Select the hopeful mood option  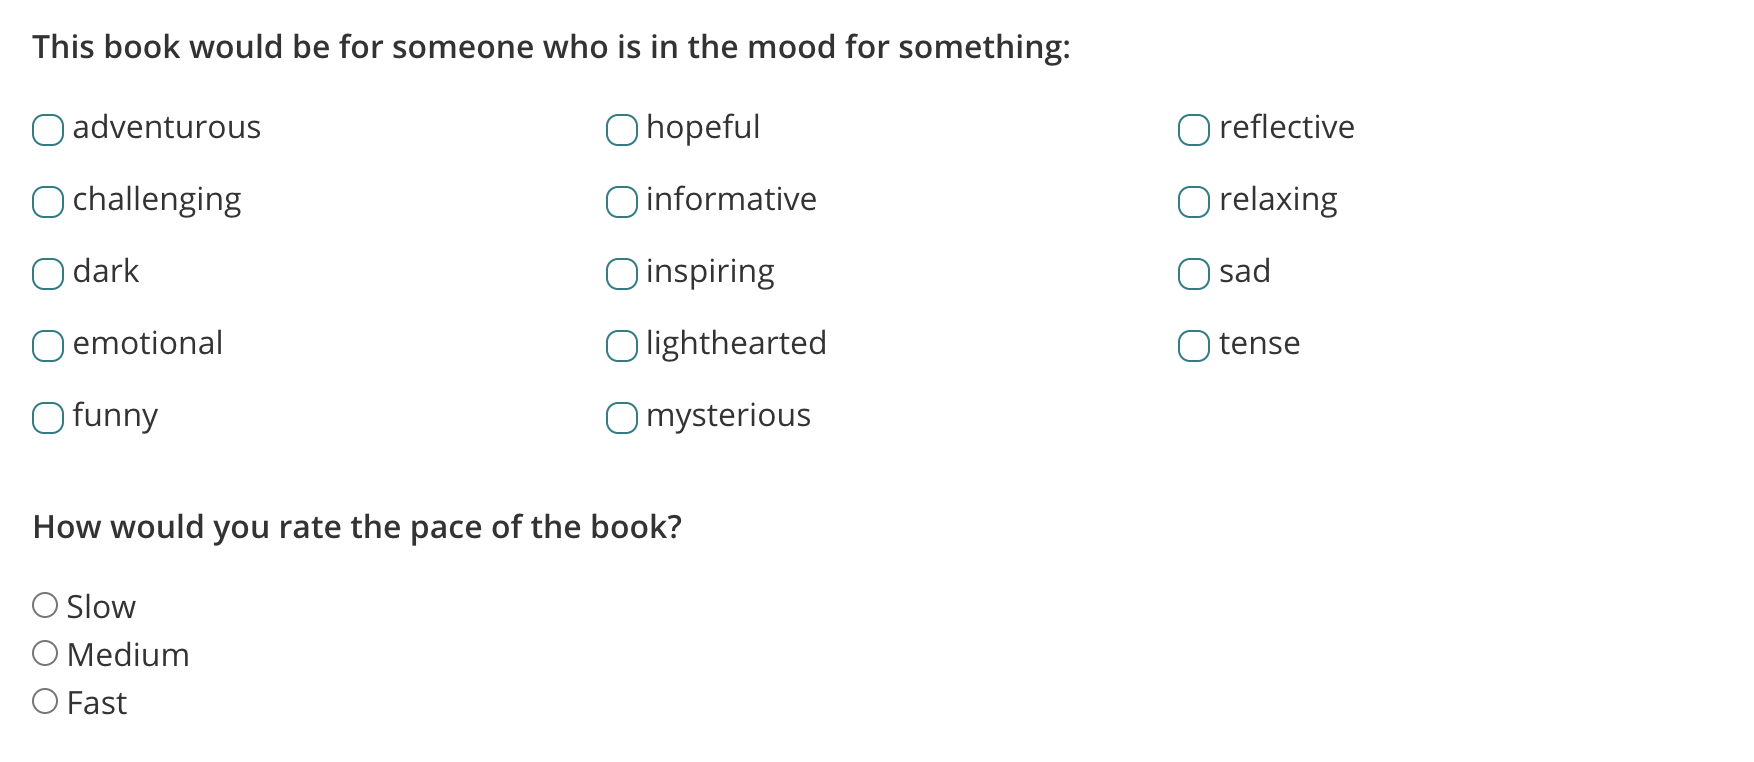click(621, 130)
